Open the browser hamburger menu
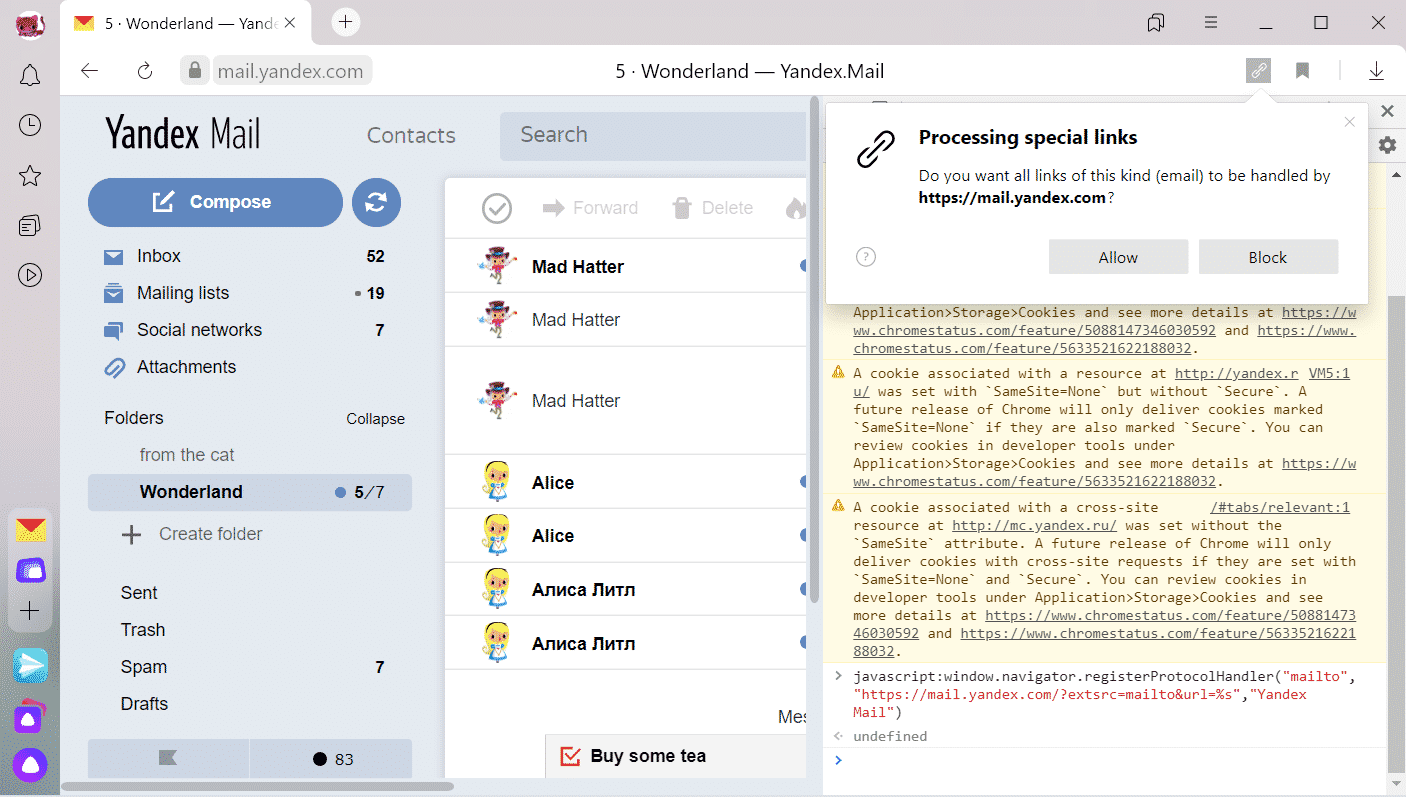This screenshot has width=1406, height=797. coord(1211,22)
